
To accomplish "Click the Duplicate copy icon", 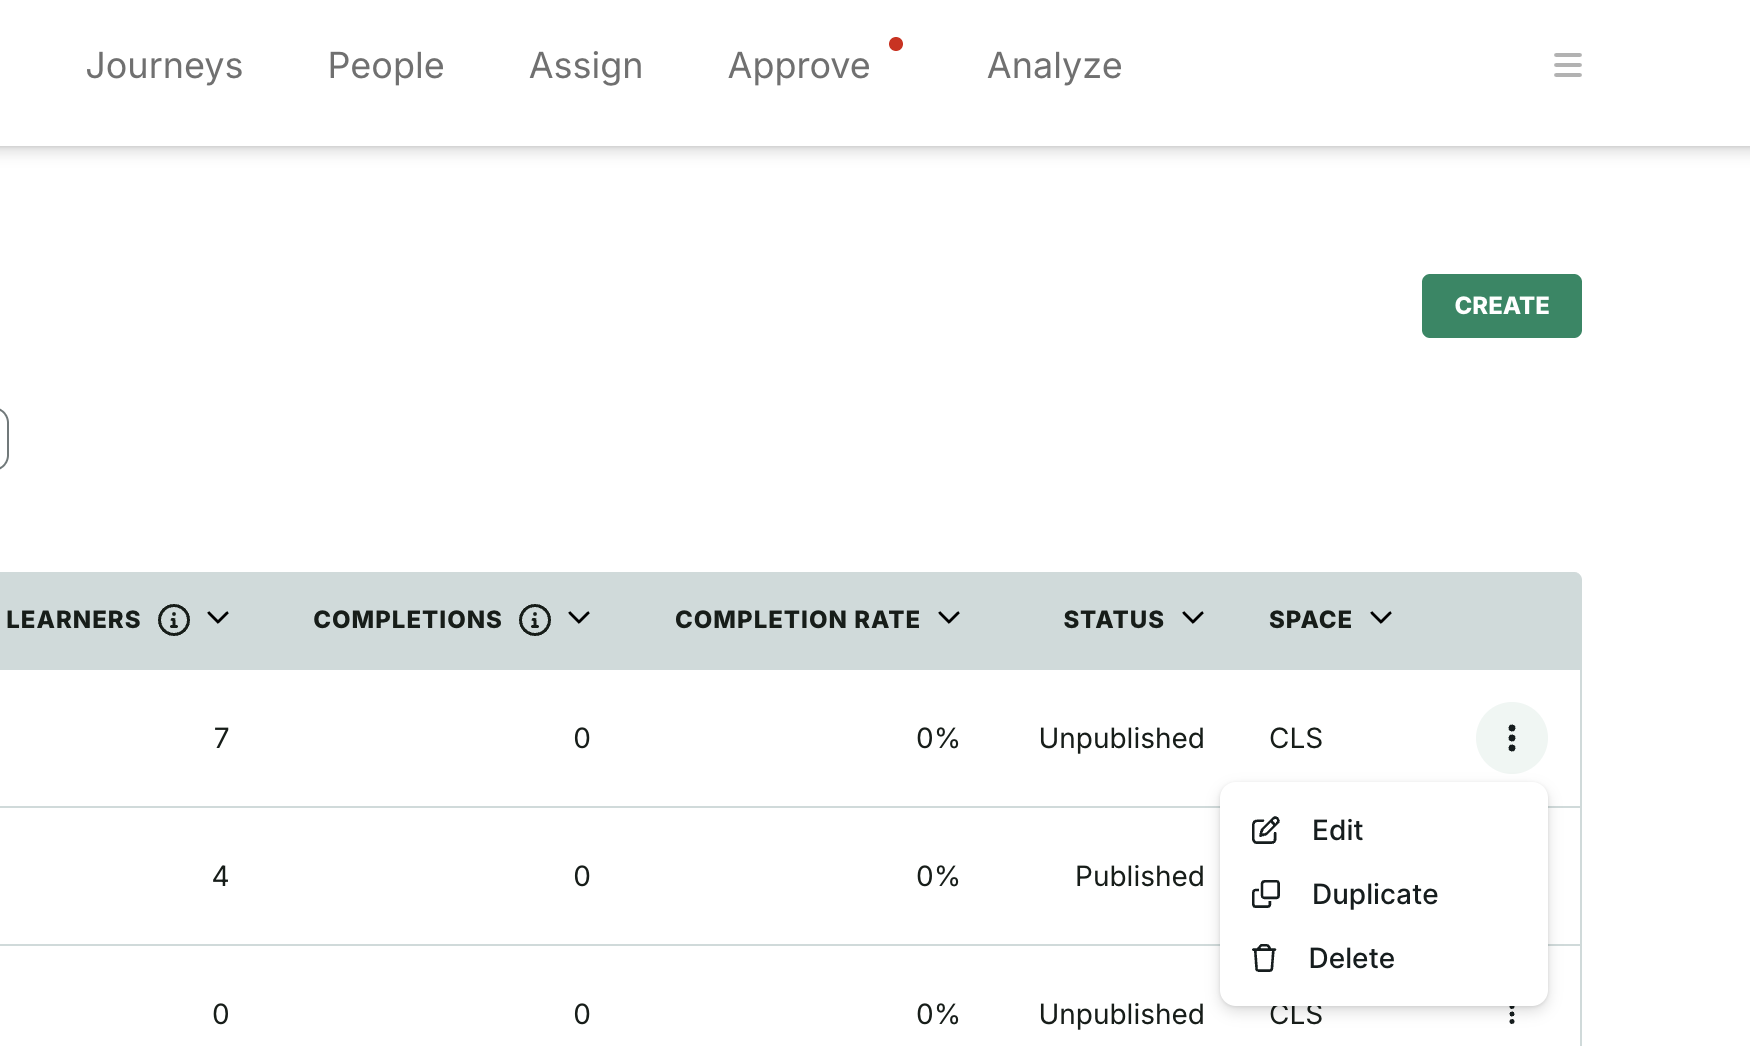I will [1265, 894].
